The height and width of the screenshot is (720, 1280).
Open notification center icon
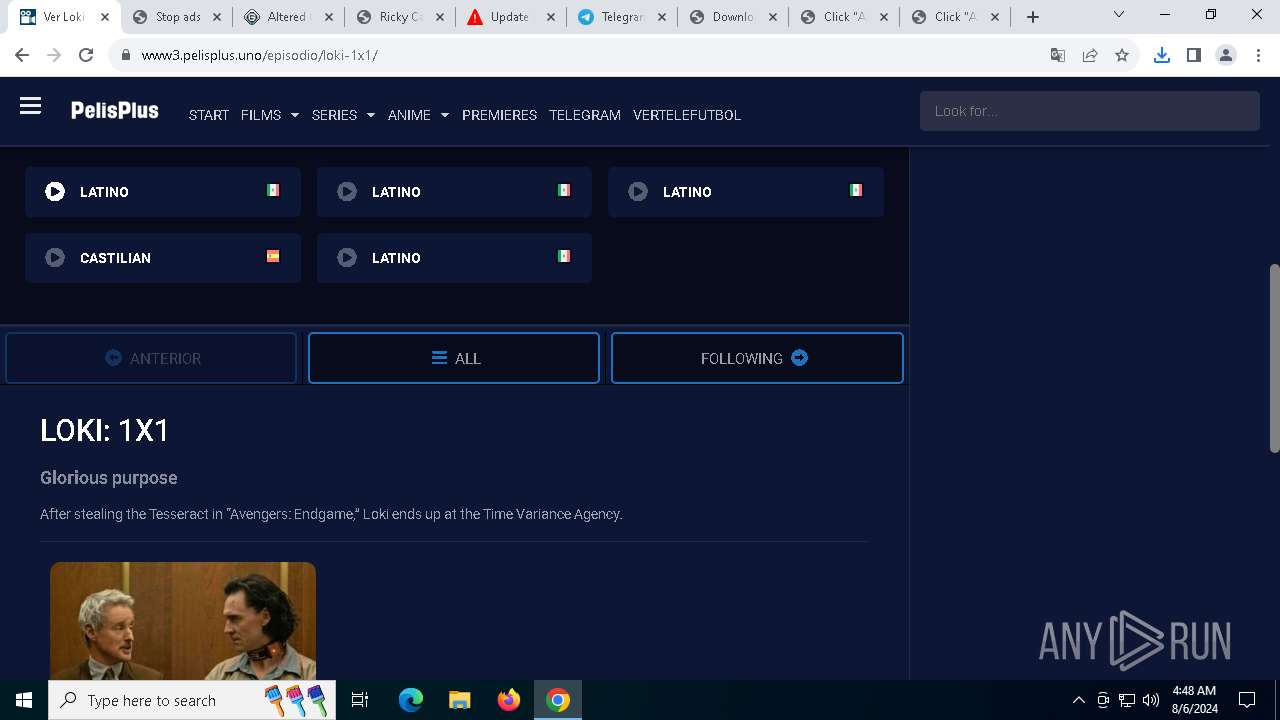[1247, 700]
